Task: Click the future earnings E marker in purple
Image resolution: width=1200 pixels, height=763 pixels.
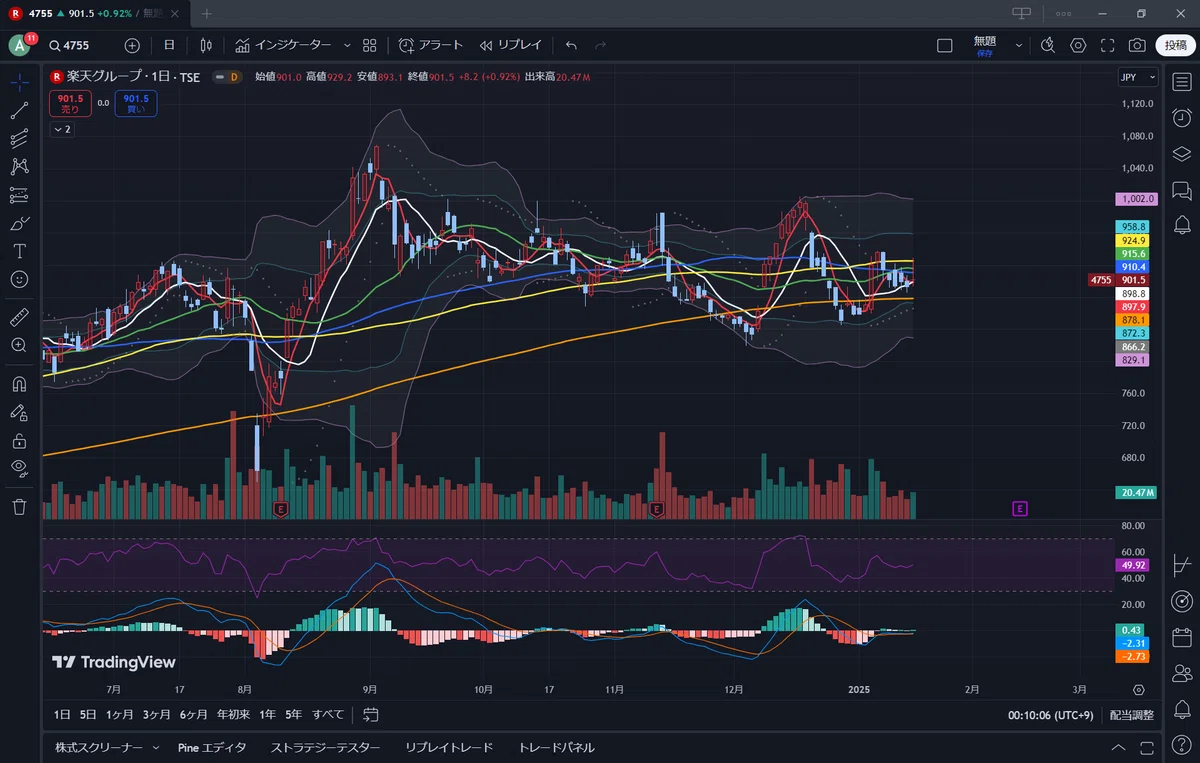Action: [1020, 509]
